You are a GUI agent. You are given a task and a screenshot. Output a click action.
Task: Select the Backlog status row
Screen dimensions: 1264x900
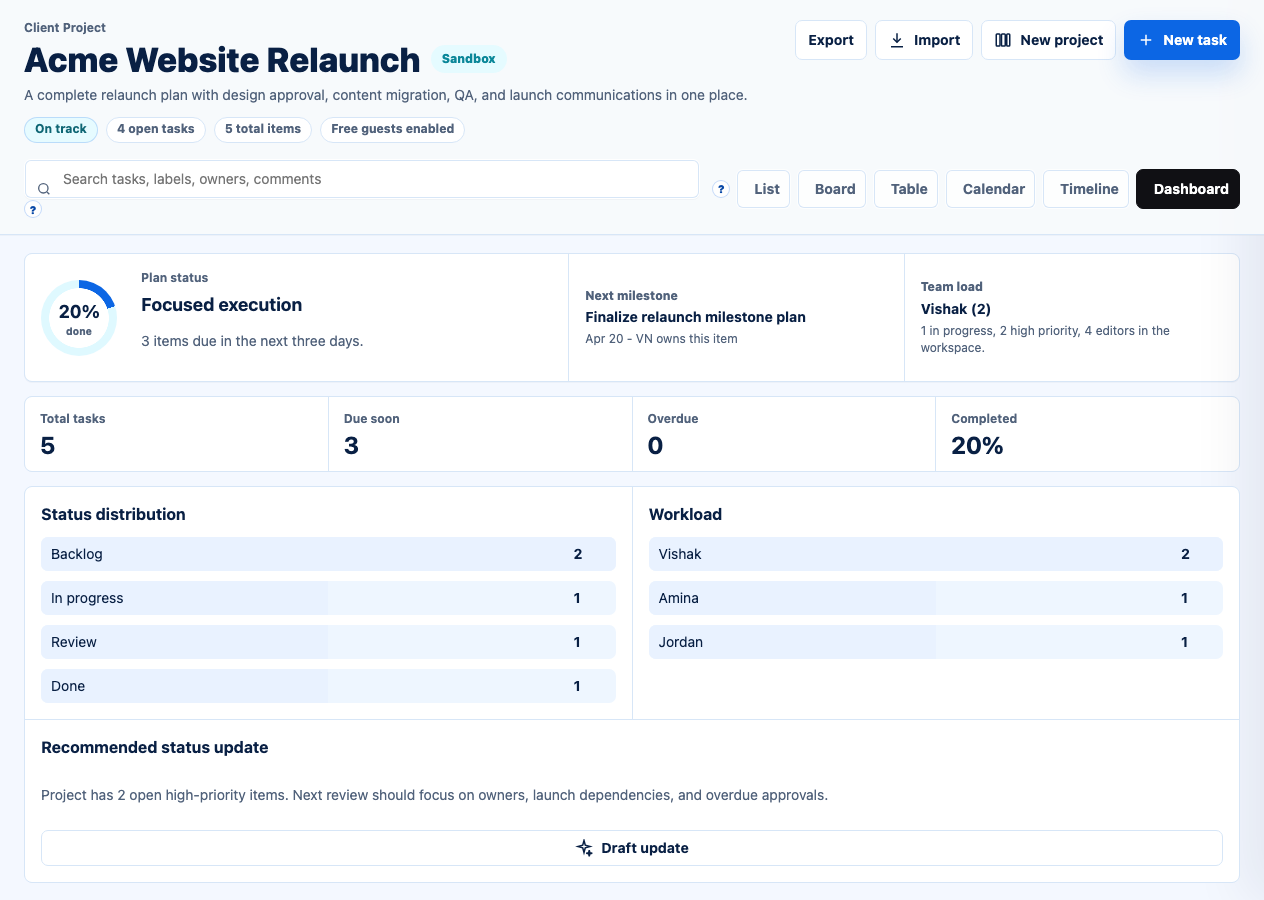(x=328, y=554)
